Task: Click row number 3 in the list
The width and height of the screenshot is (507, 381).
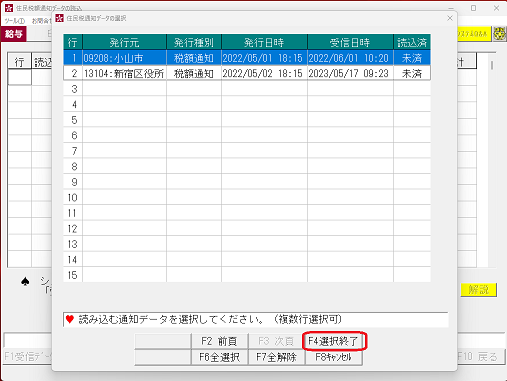Action: [x=73, y=89]
